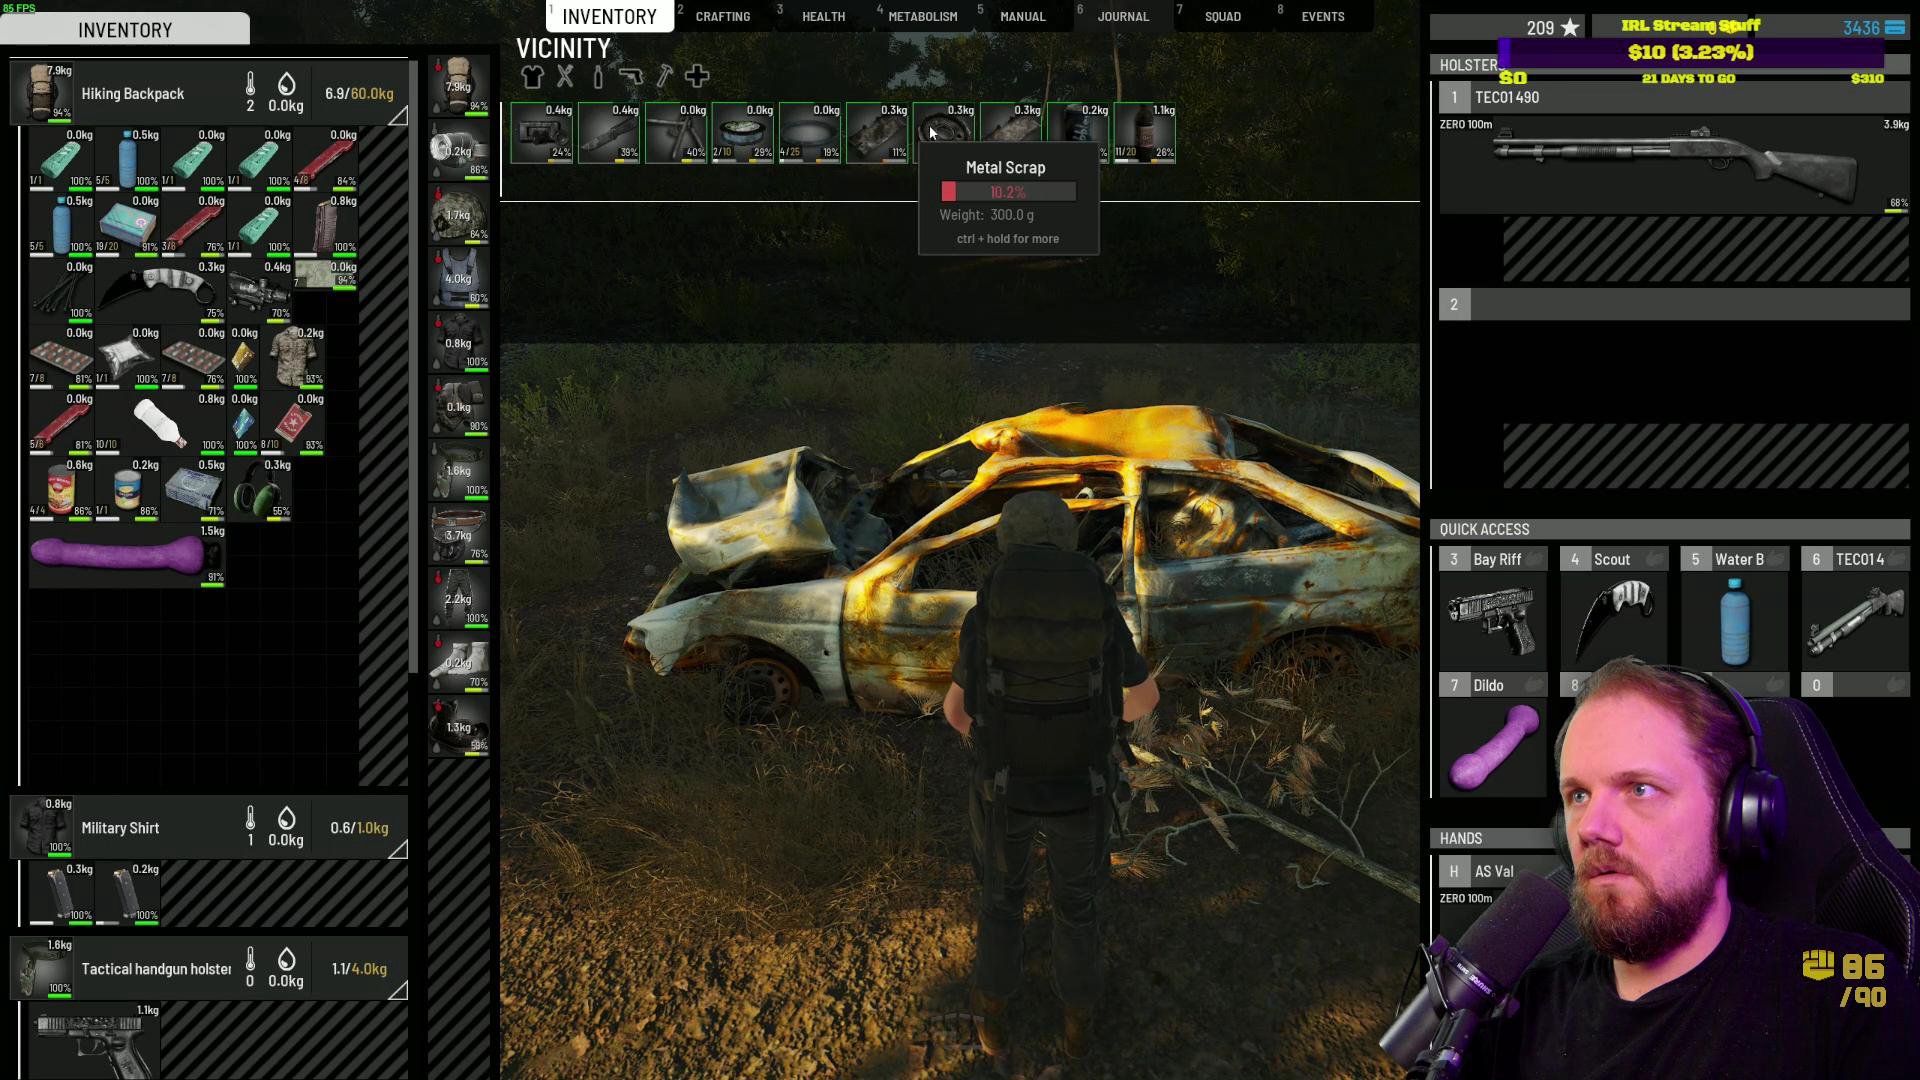This screenshot has width=1920, height=1080.
Task: Select the pistol in the Tactical handgun holster
Action: tap(95, 1040)
